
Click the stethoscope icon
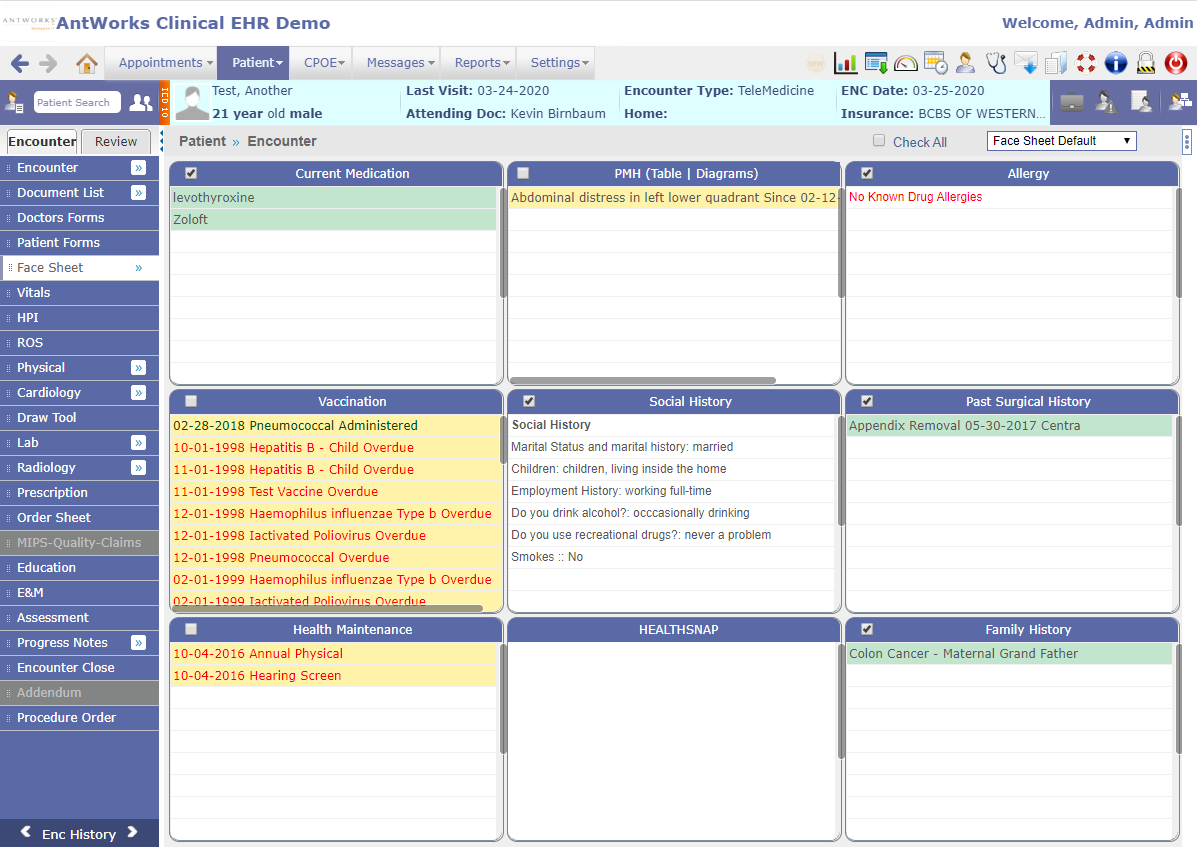pos(995,63)
